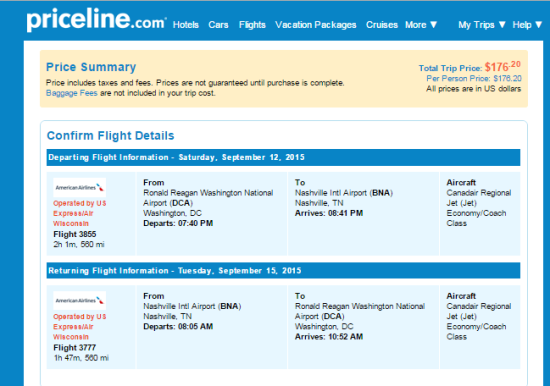Select the Flight 3777 label

pos(74,347)
